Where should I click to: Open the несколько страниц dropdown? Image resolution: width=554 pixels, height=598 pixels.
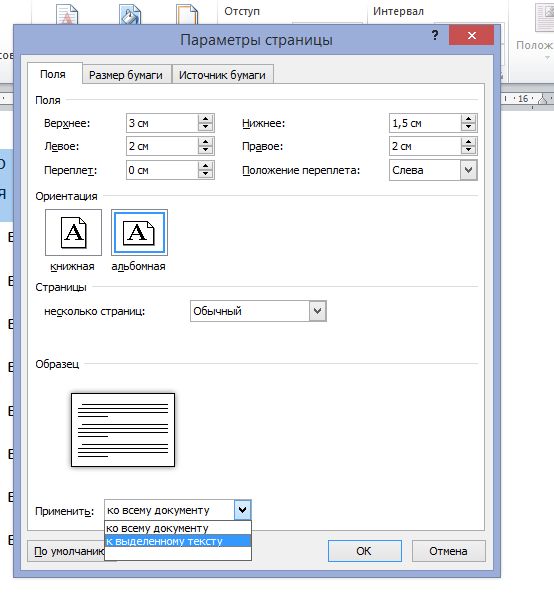click(x=318, y=311)
